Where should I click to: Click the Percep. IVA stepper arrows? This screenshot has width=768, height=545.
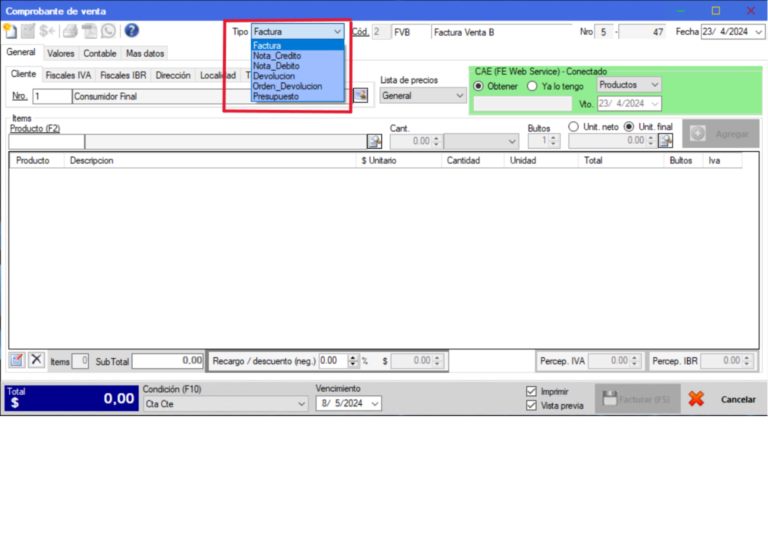(x=634, y=361)
